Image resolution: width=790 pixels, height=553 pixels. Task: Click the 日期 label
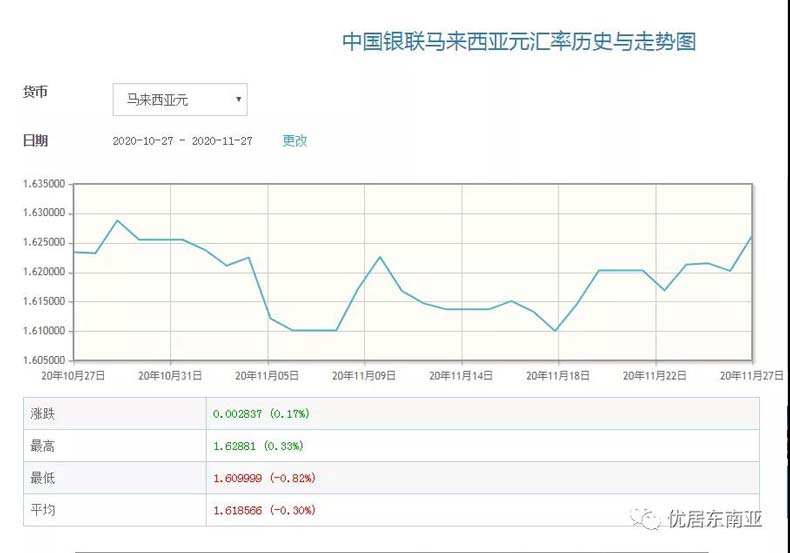point(35,141)
